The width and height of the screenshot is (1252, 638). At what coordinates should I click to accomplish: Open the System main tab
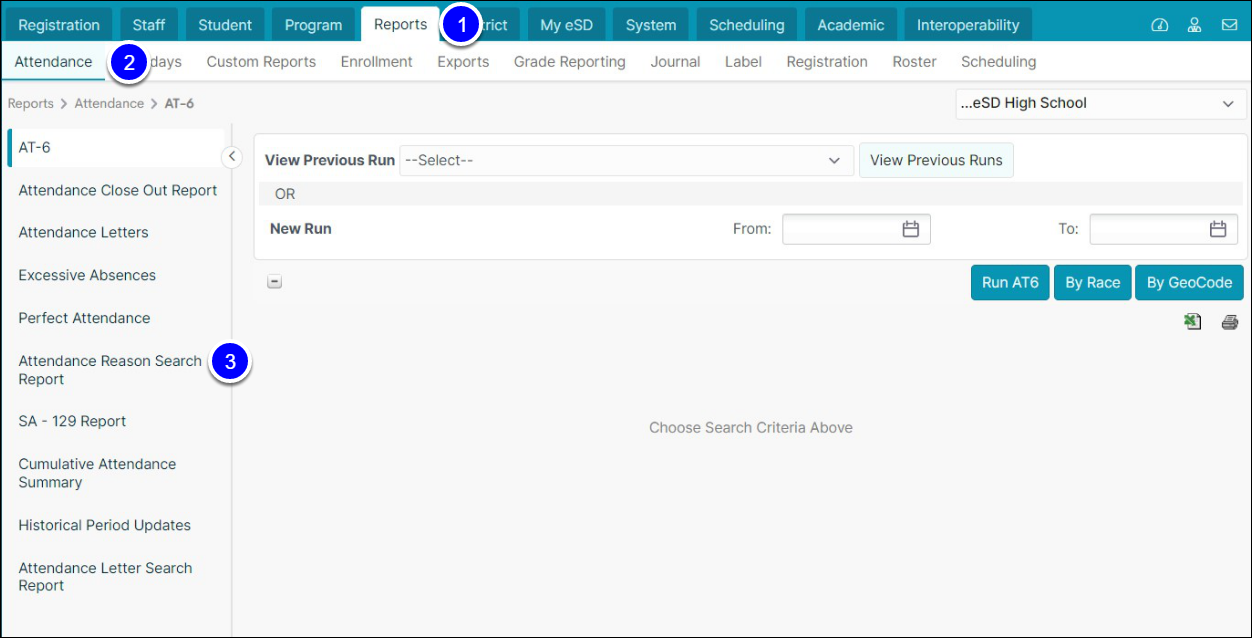651,25
